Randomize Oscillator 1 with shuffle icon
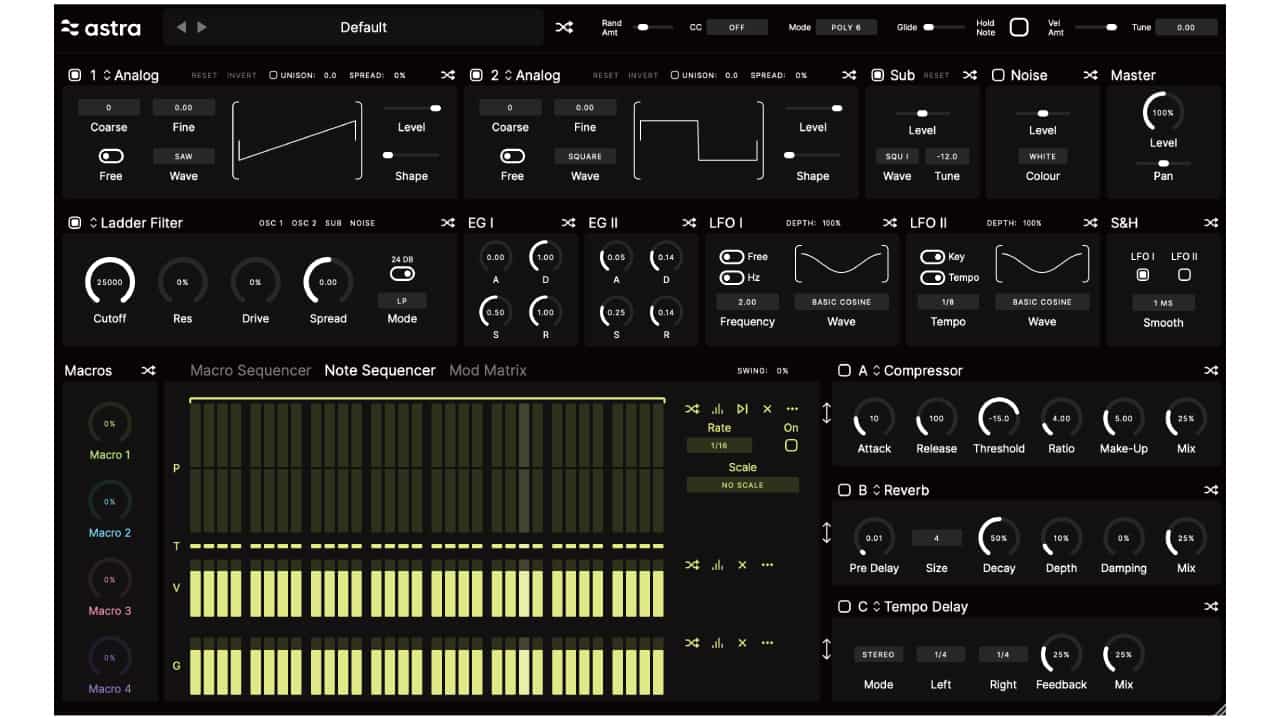Viewport: 1280px width, 720px height. click(448, 75)
